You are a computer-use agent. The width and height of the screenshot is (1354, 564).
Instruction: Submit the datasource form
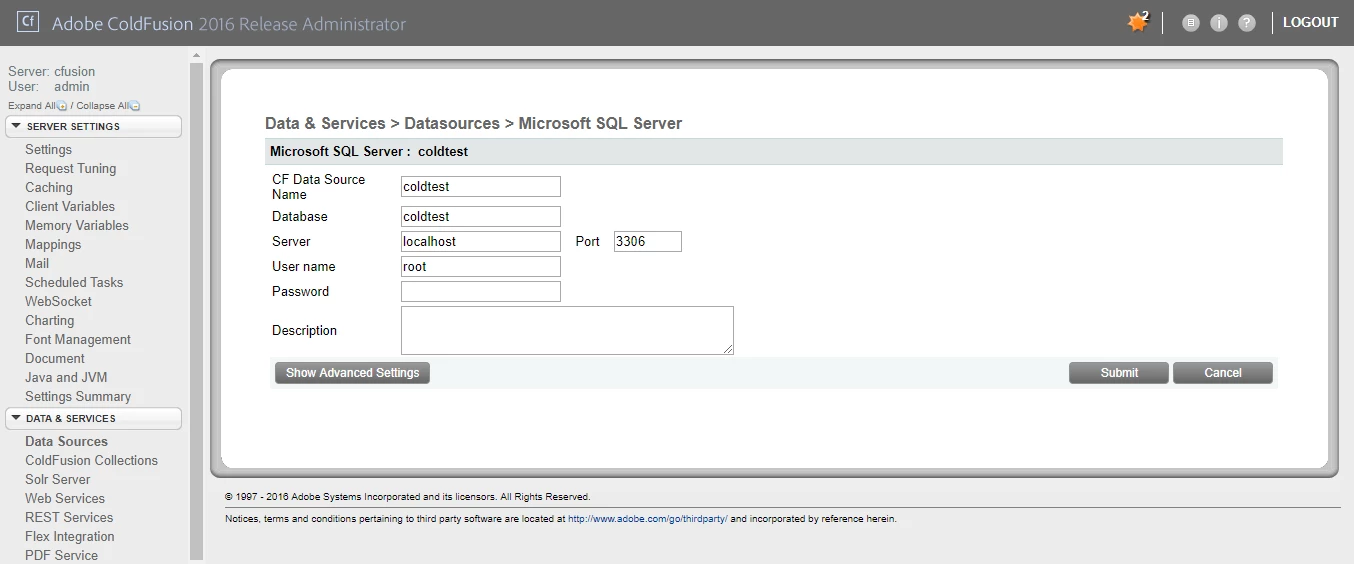(1119, 372)
